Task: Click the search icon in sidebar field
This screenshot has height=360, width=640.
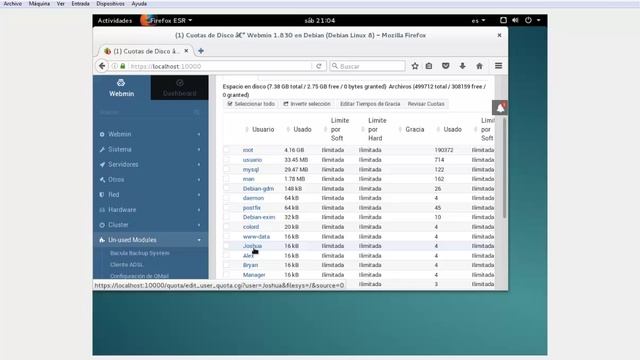Action: (197, 112)
